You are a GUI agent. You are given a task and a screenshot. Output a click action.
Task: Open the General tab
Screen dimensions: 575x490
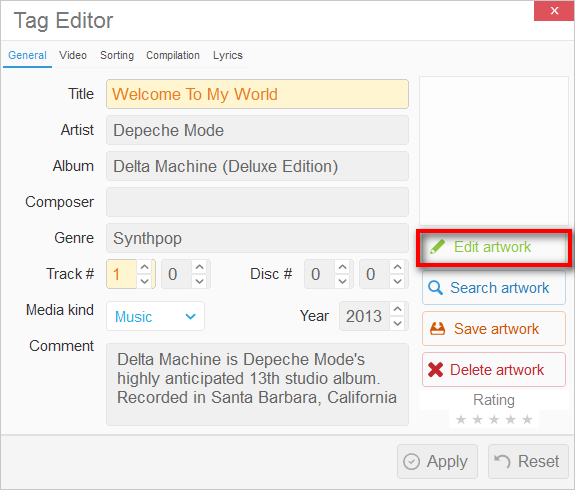click(28, 55)
